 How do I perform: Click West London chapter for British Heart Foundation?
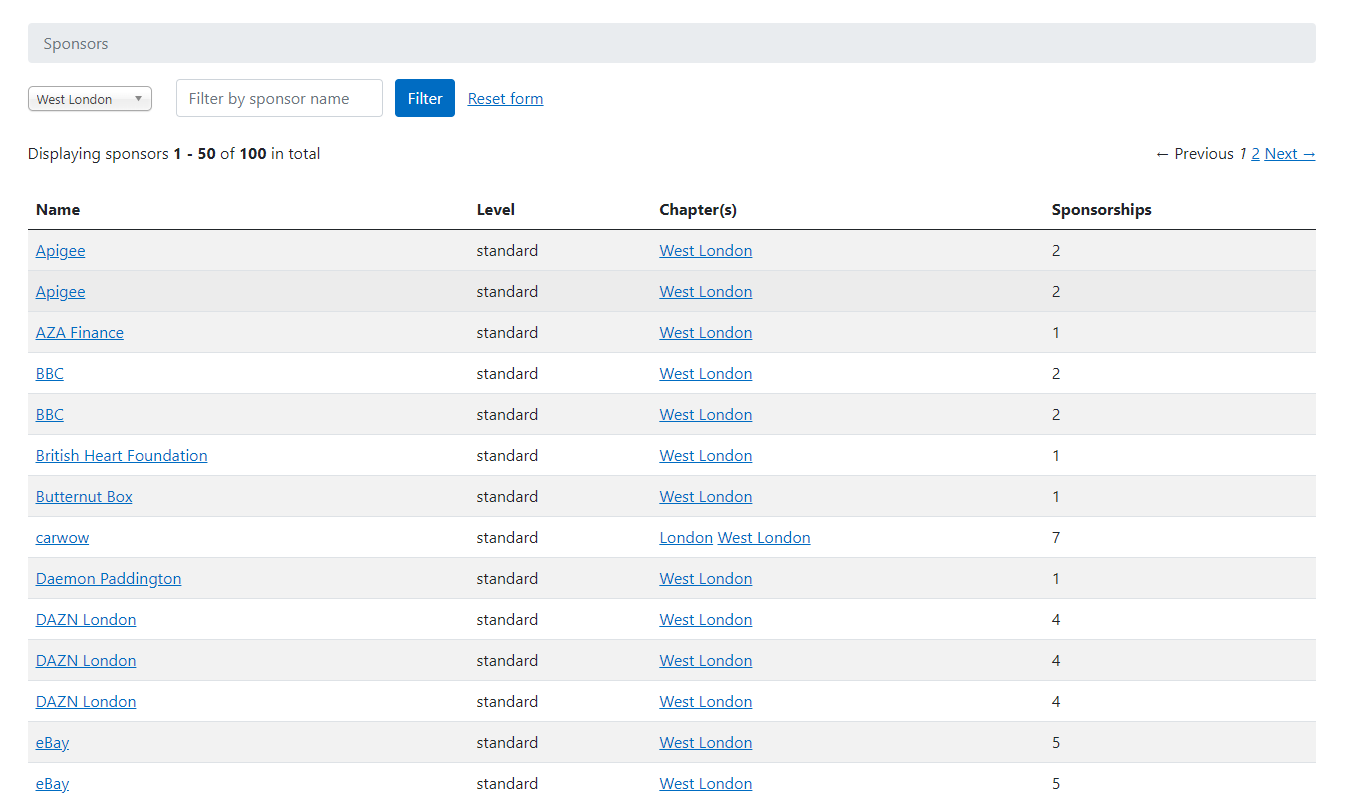(706, 456)
